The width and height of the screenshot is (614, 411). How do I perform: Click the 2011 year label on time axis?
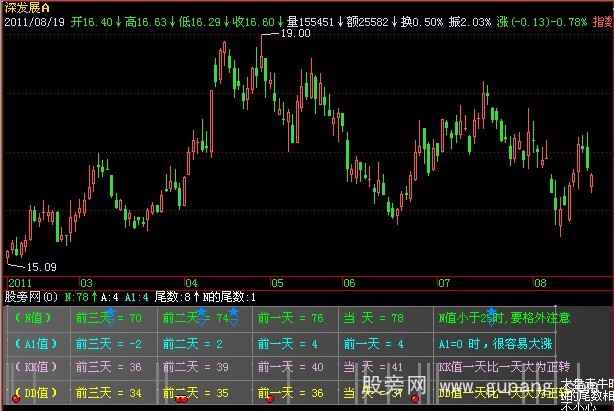(x=20, y=283)
